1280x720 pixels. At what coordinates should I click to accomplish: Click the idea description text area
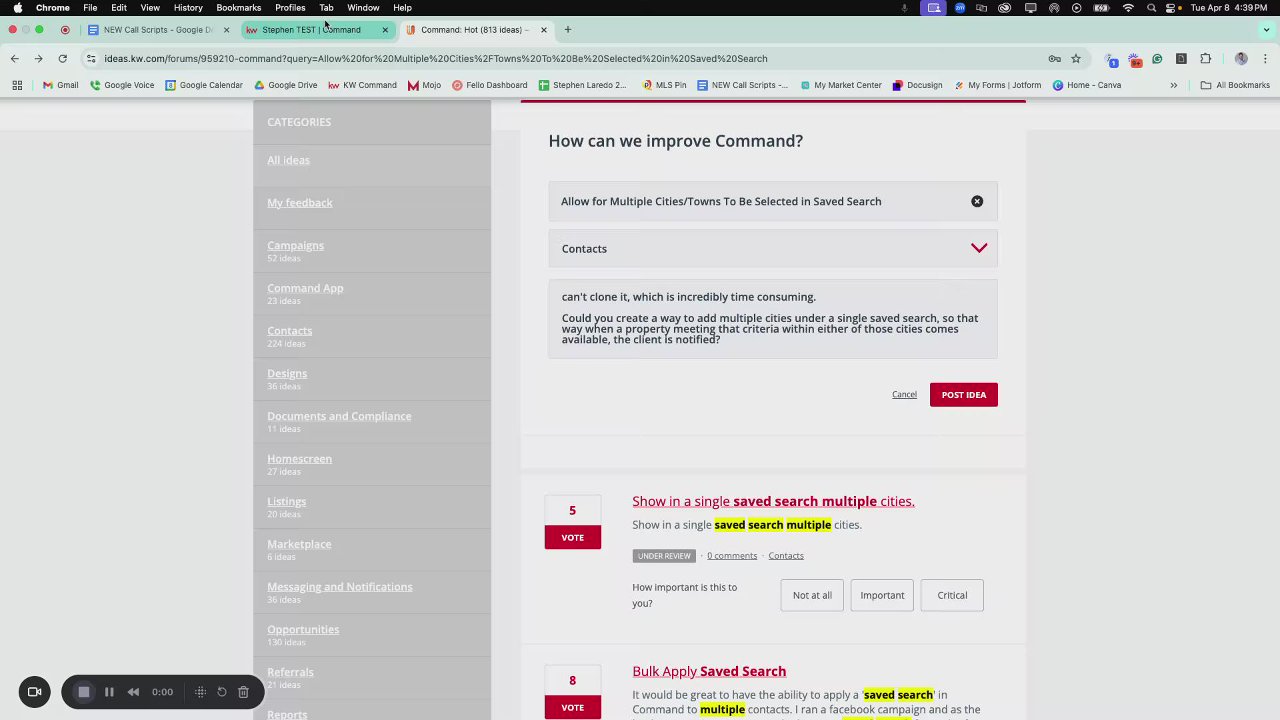(x=773, y=319)
